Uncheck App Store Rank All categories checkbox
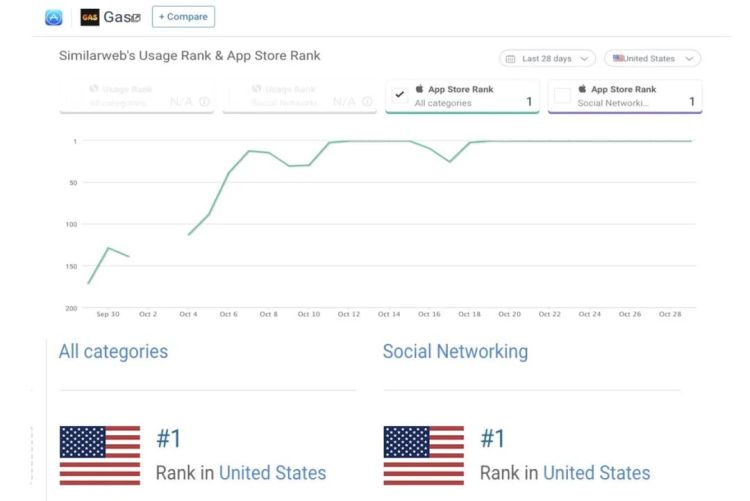 point(400,95)
